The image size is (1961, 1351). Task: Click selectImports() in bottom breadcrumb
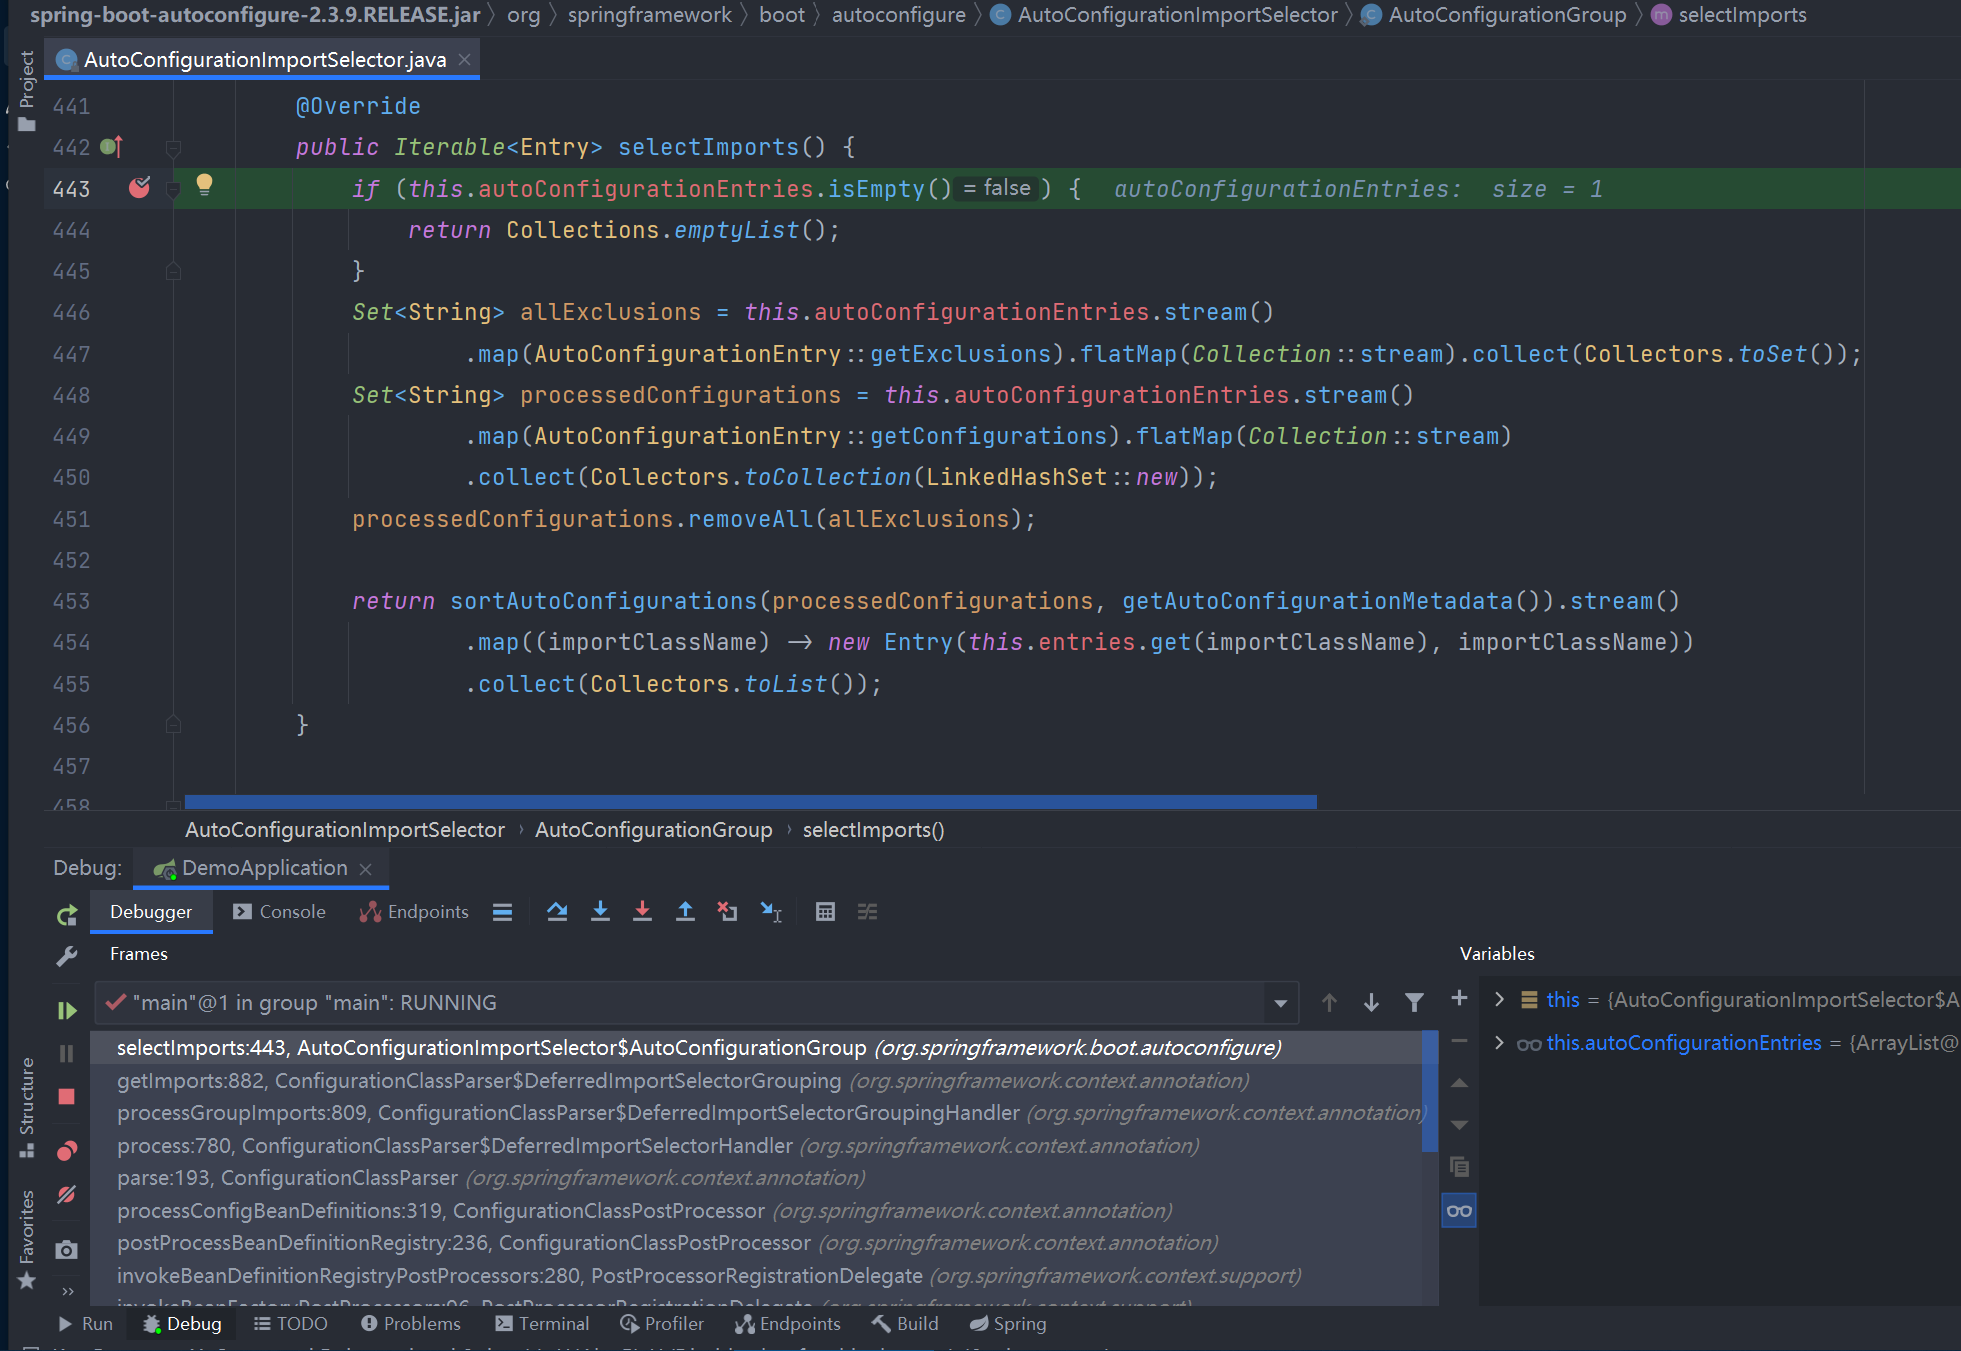[x=873, y=830]
